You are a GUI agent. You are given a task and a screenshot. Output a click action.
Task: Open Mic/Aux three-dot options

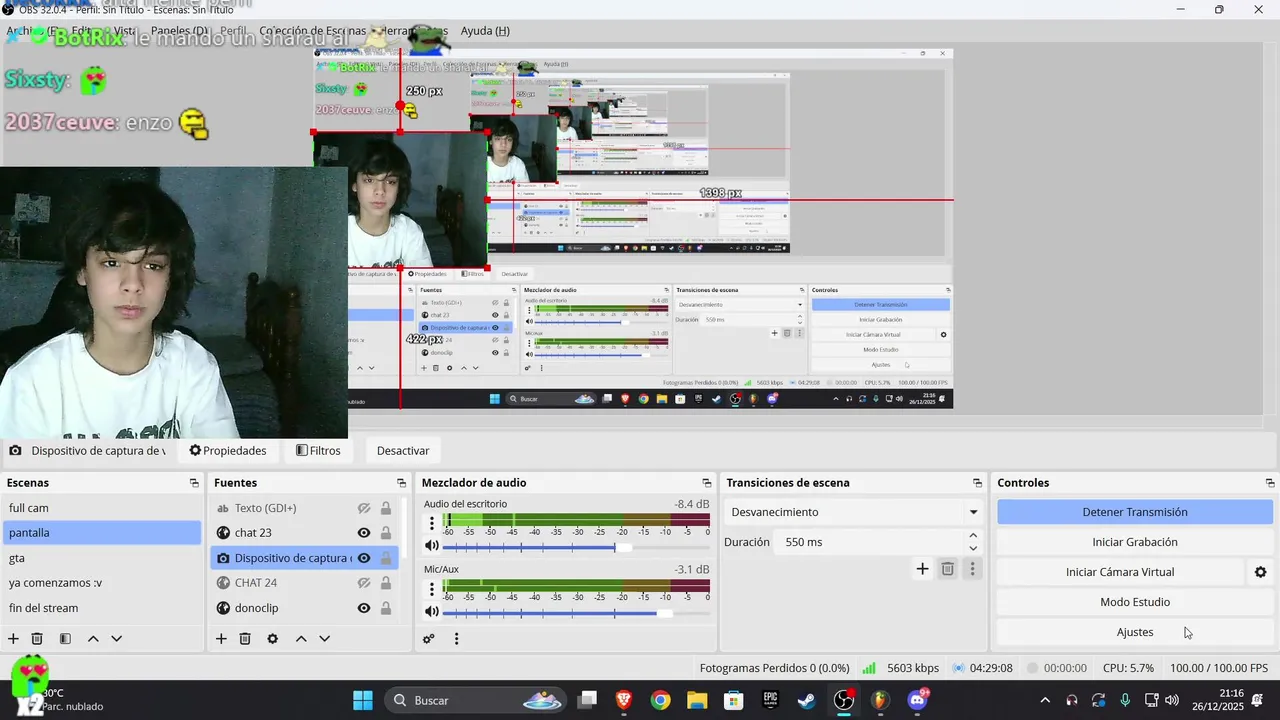pos(432,588)
